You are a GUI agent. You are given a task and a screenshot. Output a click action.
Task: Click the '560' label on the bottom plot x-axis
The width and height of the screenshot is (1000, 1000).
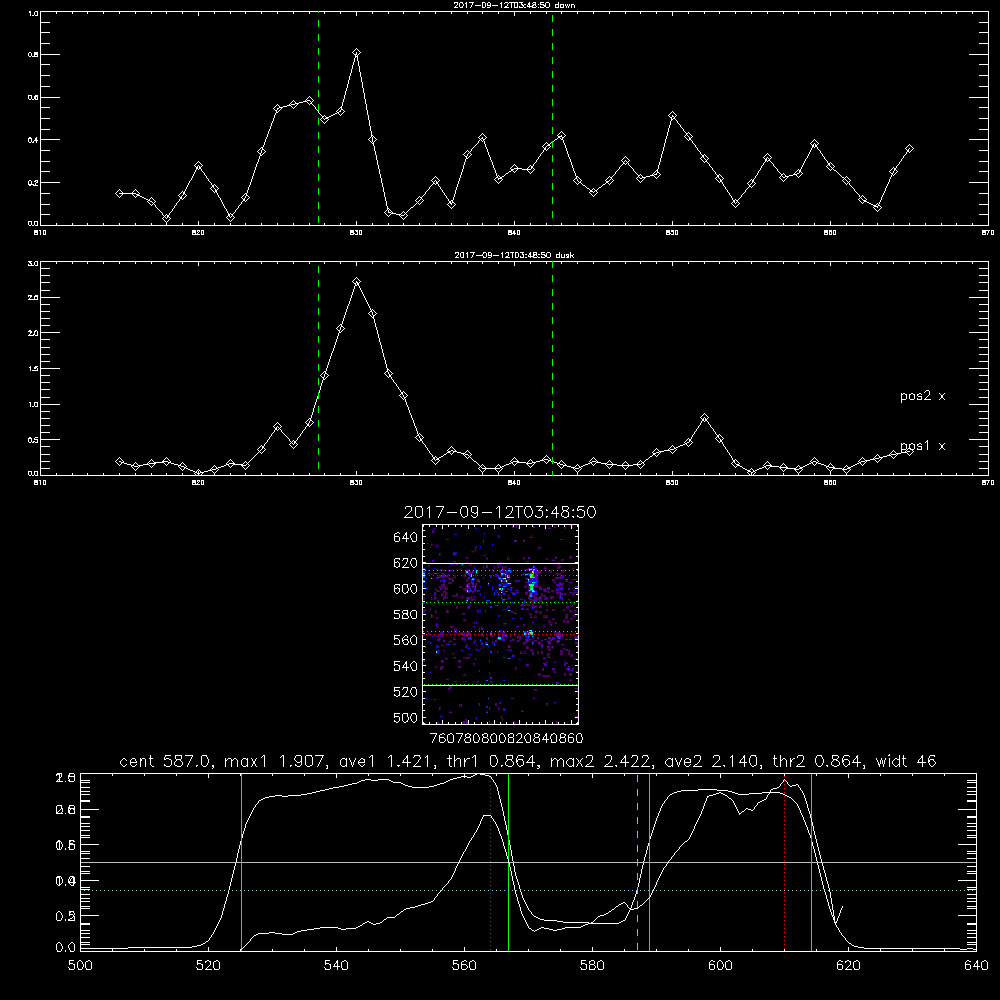pos(464,966)
